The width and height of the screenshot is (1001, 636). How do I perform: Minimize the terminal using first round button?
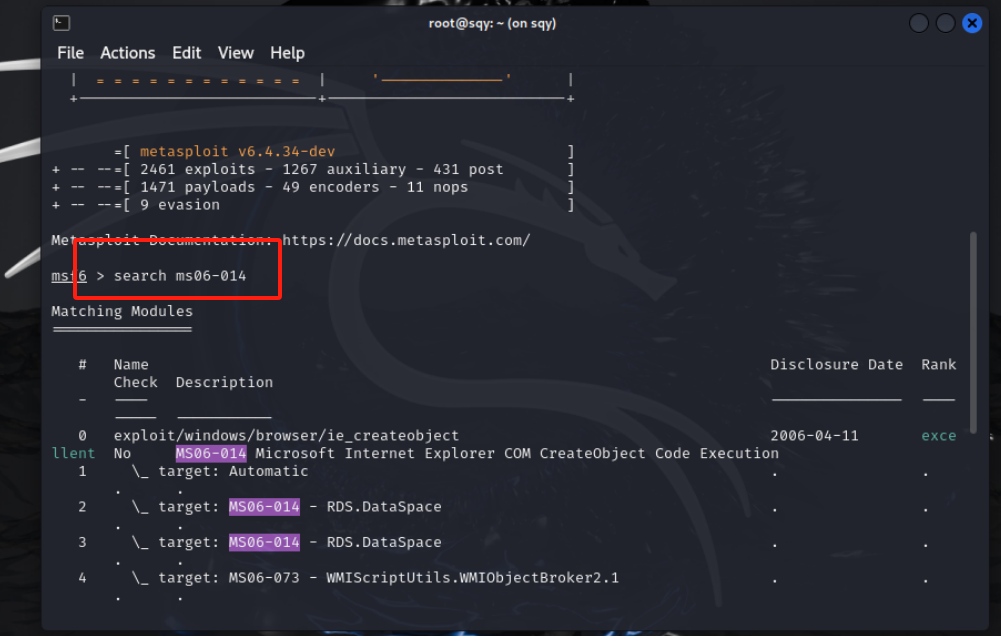click(919, 24)
